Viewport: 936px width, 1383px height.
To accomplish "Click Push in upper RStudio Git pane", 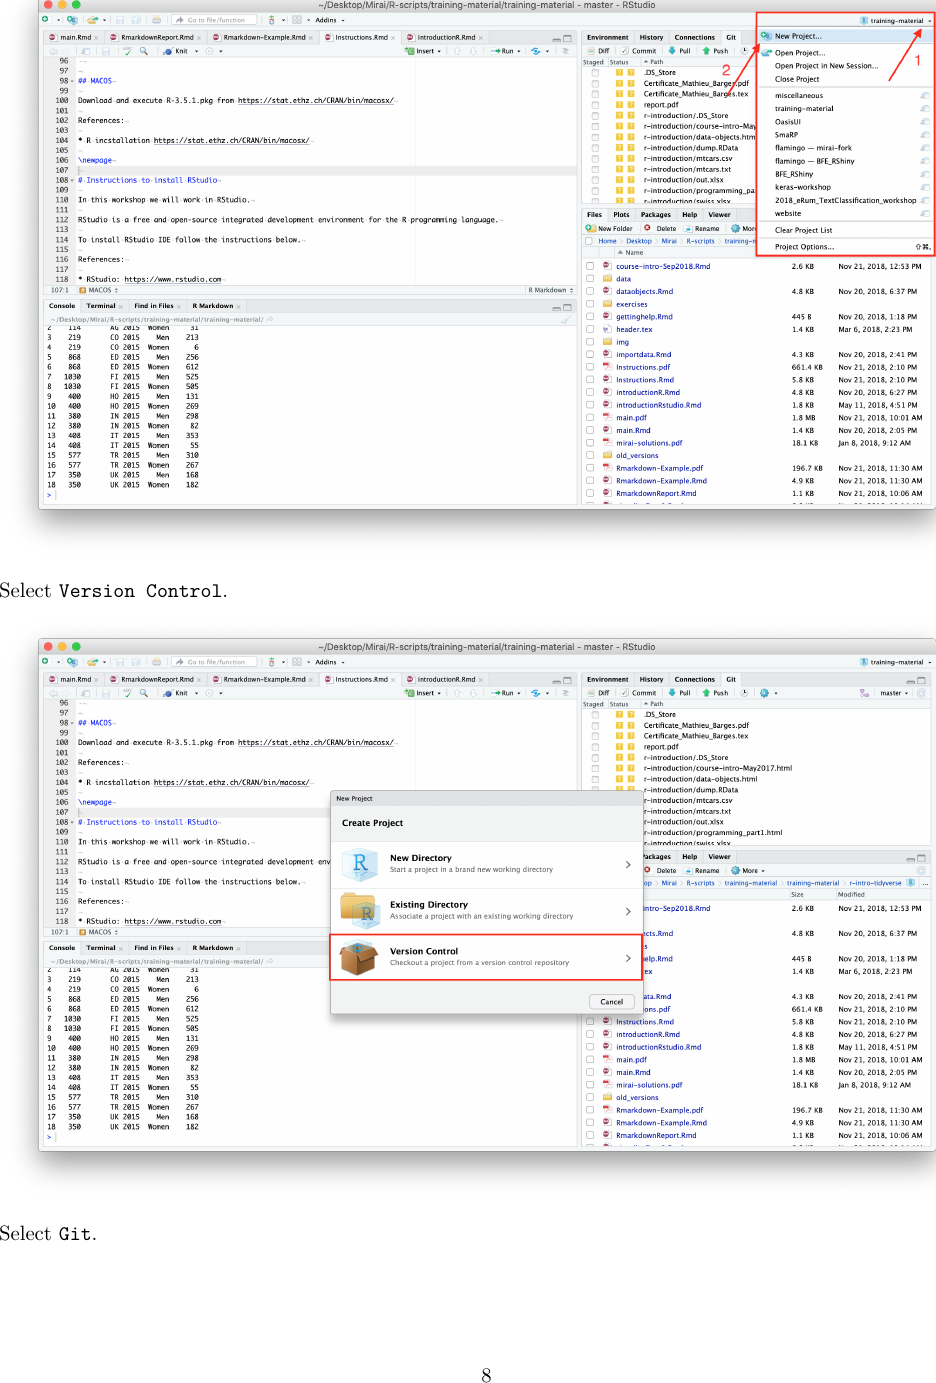I will 716,50.
